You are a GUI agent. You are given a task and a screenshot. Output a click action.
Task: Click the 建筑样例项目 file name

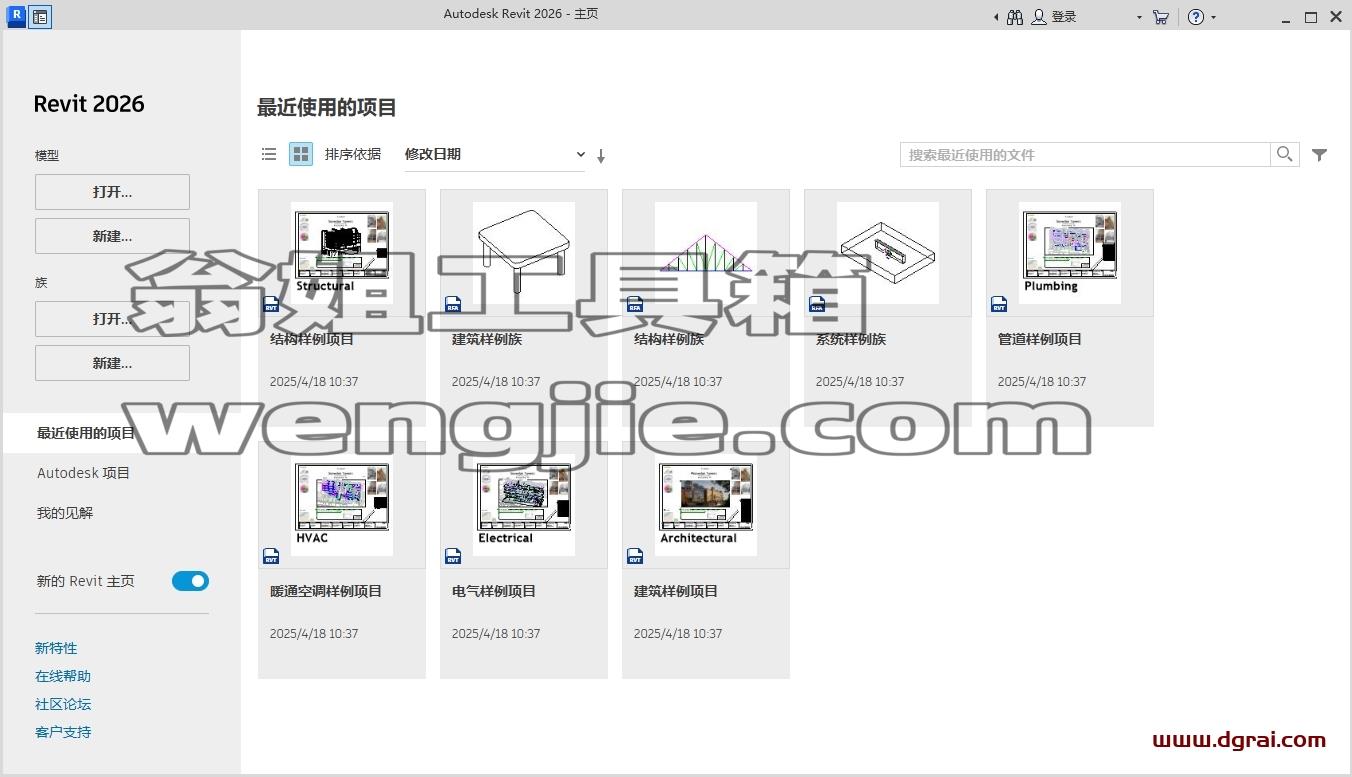coord(676,591)
